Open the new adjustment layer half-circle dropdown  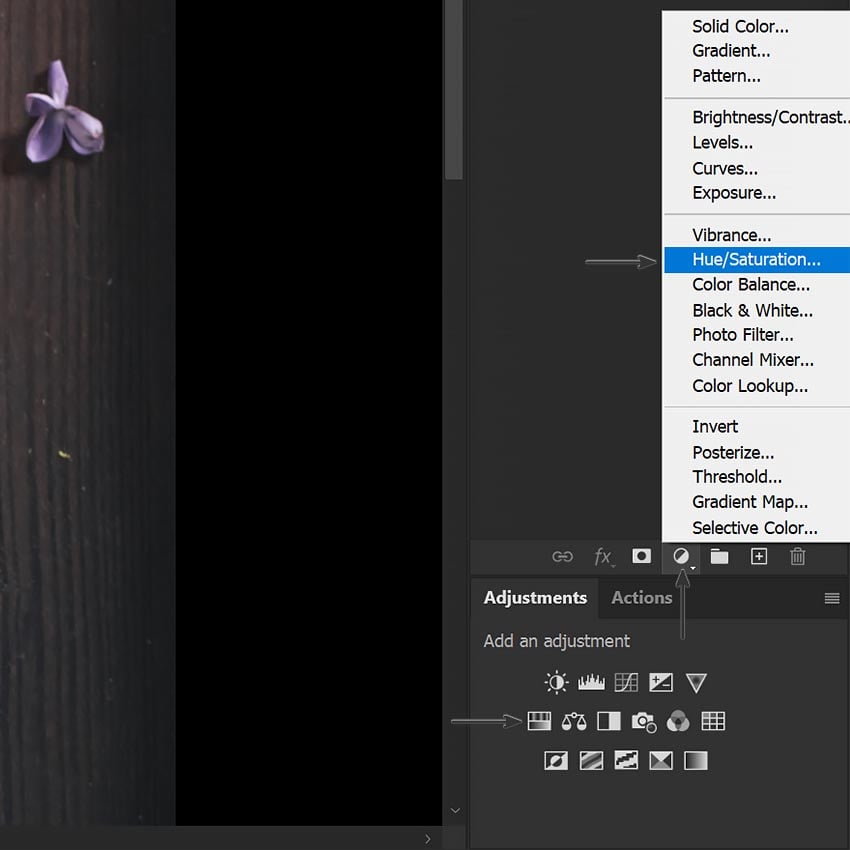point(682,557)
